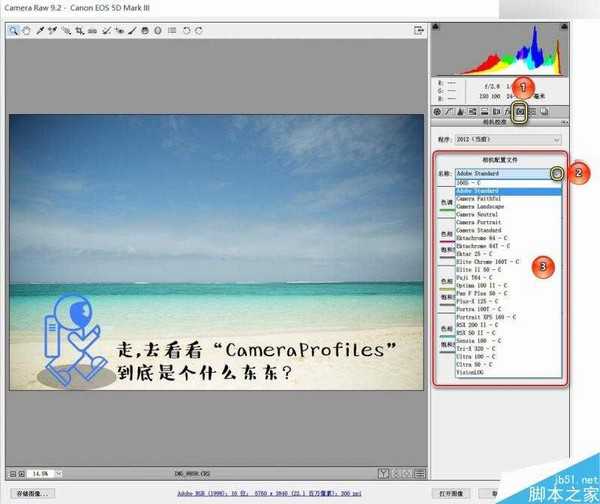Open the Snapshots panel tab
This screenshot has height=504, width=600.
(x=545, y=112)
